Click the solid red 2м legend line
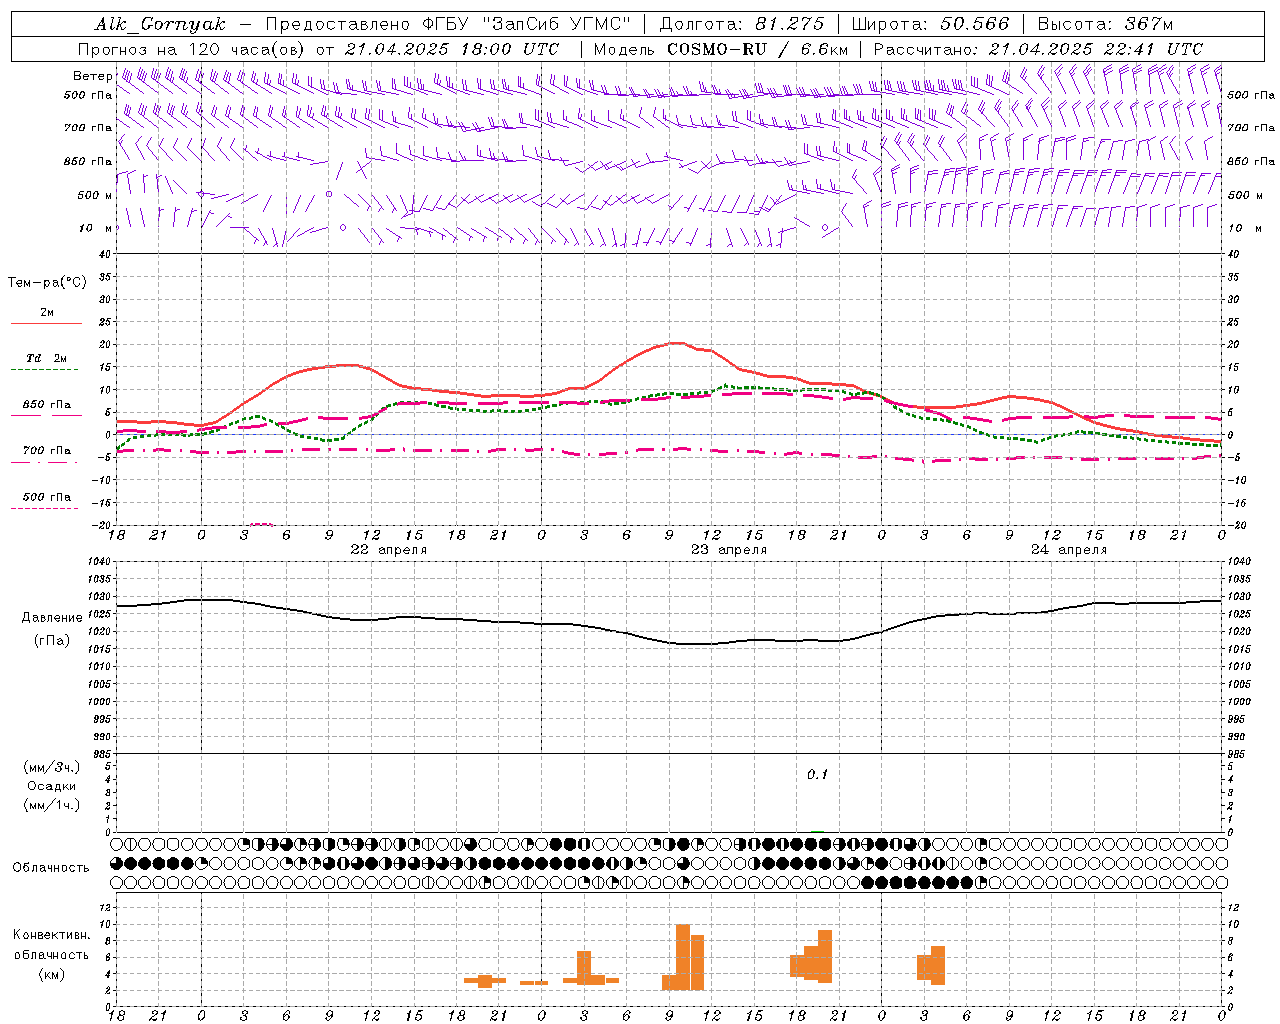This screenshot has height=1024, width=1280. tap(46, 324)
